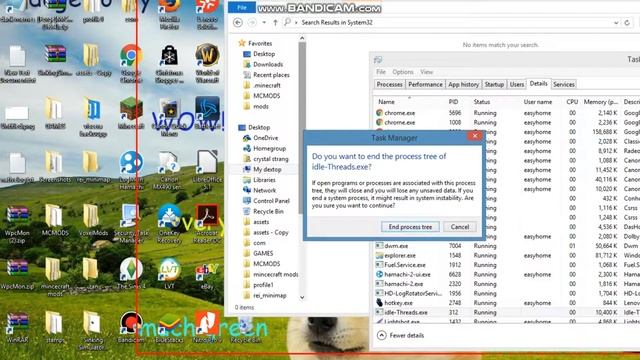Image resolution: width=640 pixels, height=360 pixels.
Task: Open the Explorer File ribbon tab
Action: point(242,7)
